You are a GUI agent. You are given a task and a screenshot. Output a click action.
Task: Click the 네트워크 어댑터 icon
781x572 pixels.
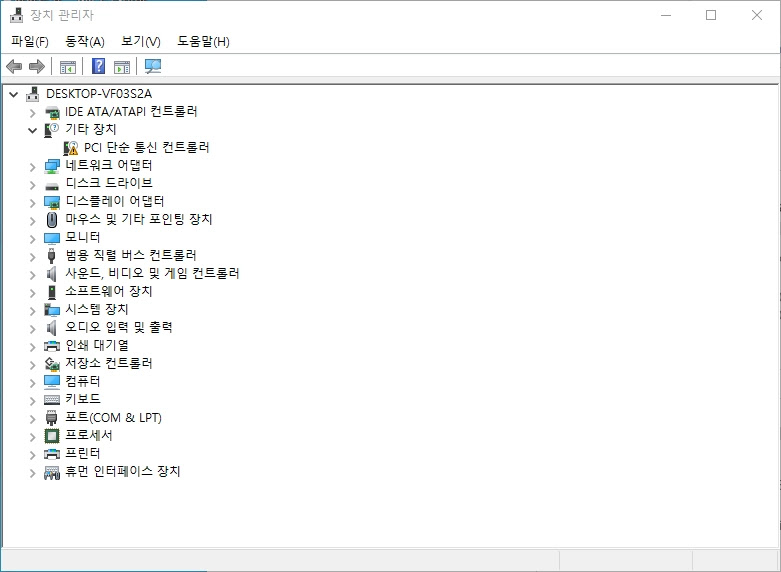52,166
